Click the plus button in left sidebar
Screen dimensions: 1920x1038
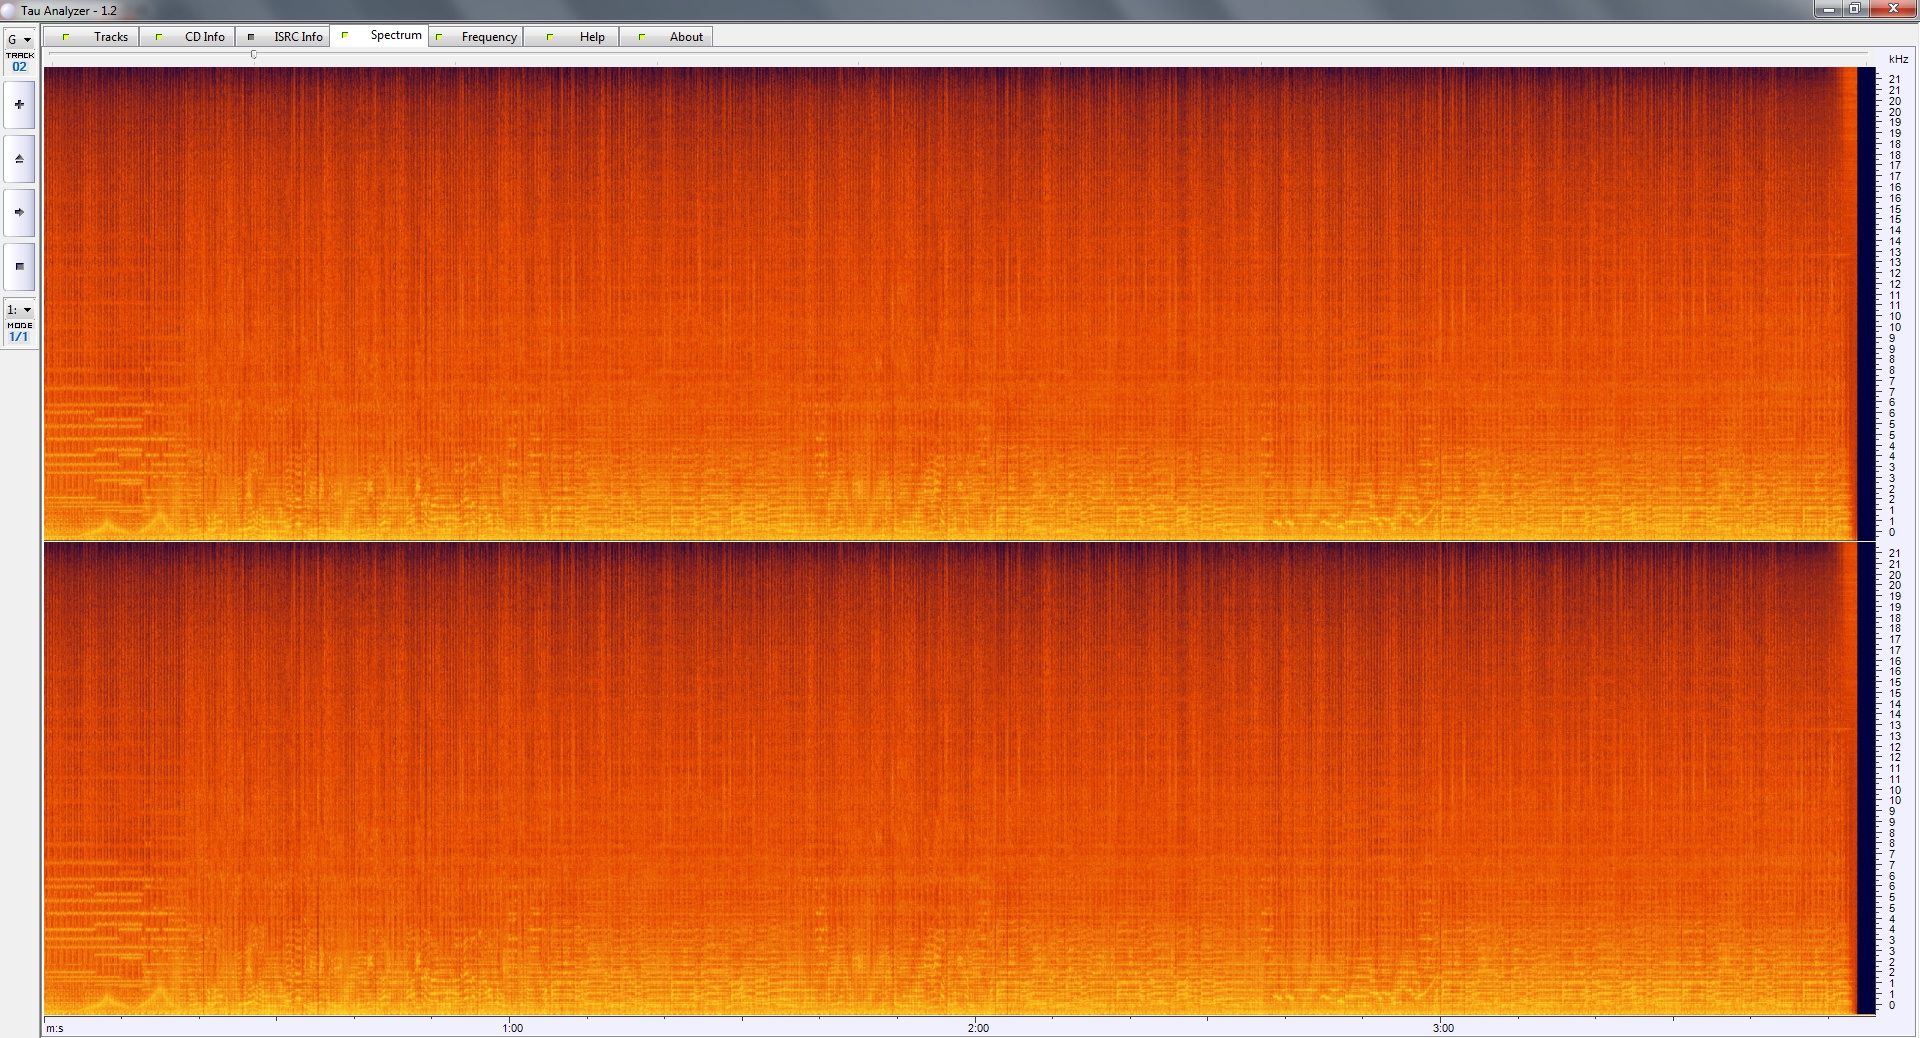tap(19, 105)
